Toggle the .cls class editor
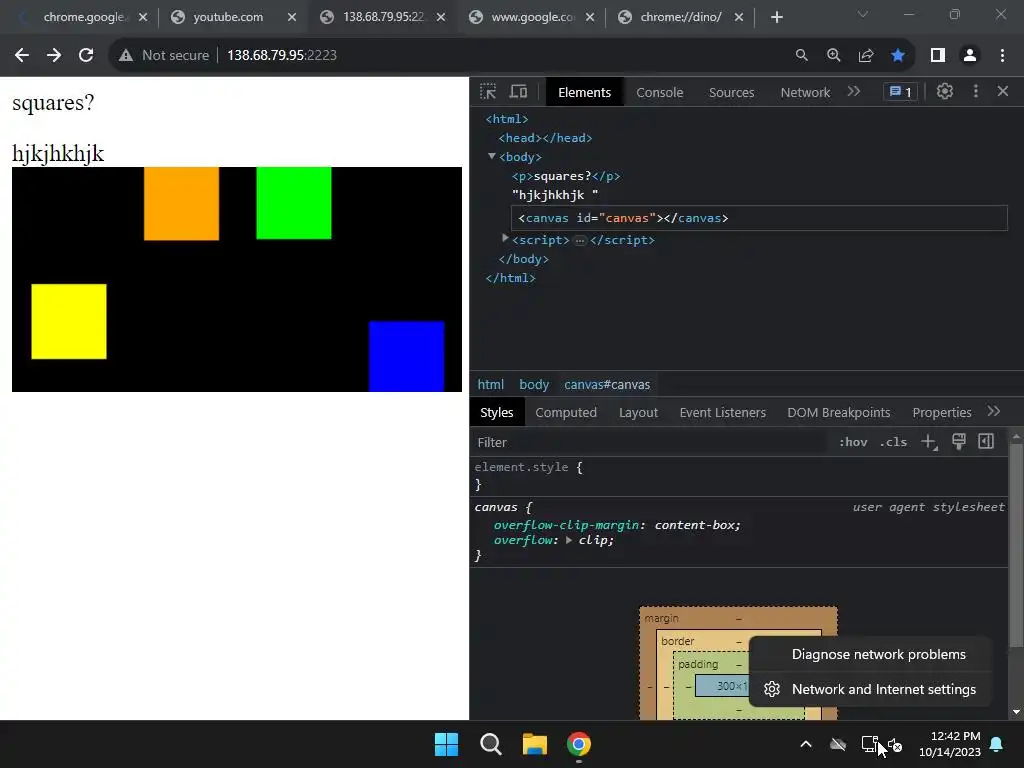Viewport: 1024px width, 768px height. [x=893, y=442]
